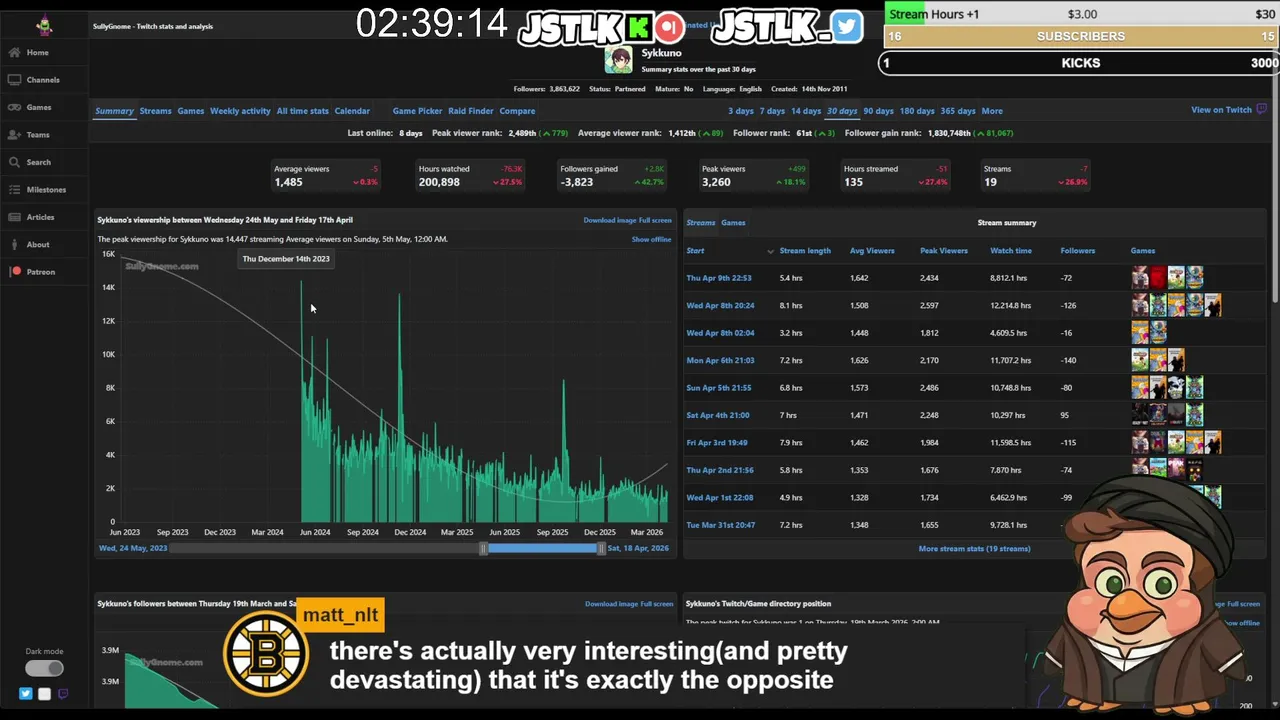Select the 30 days range
The width and height of the screenshot is (1280, 720).
pos(842,111)
